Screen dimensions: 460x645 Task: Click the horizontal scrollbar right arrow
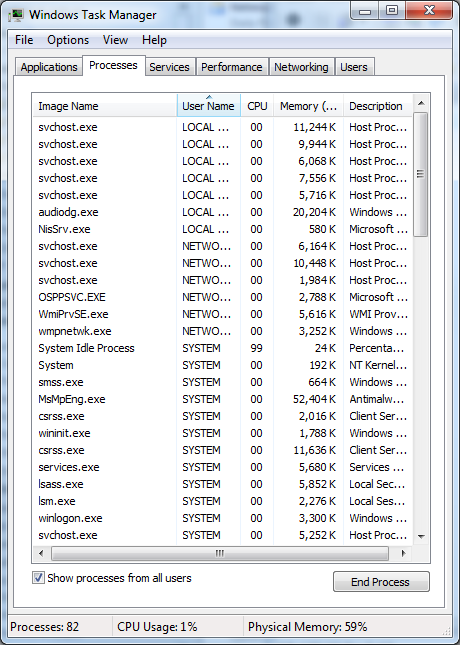(x=404, y=553)
